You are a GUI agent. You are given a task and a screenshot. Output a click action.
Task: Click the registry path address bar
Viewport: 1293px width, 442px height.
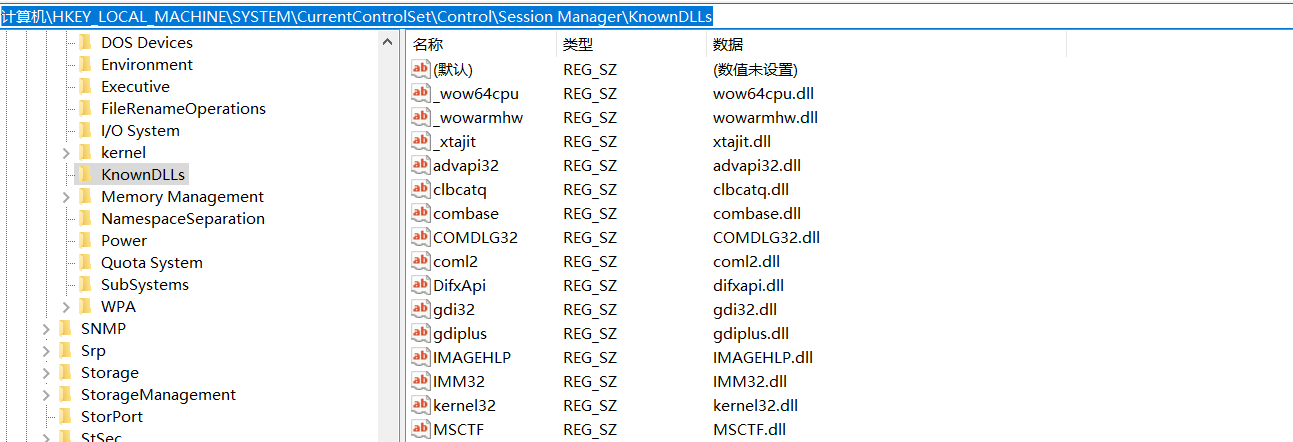[x=646, y=17]
